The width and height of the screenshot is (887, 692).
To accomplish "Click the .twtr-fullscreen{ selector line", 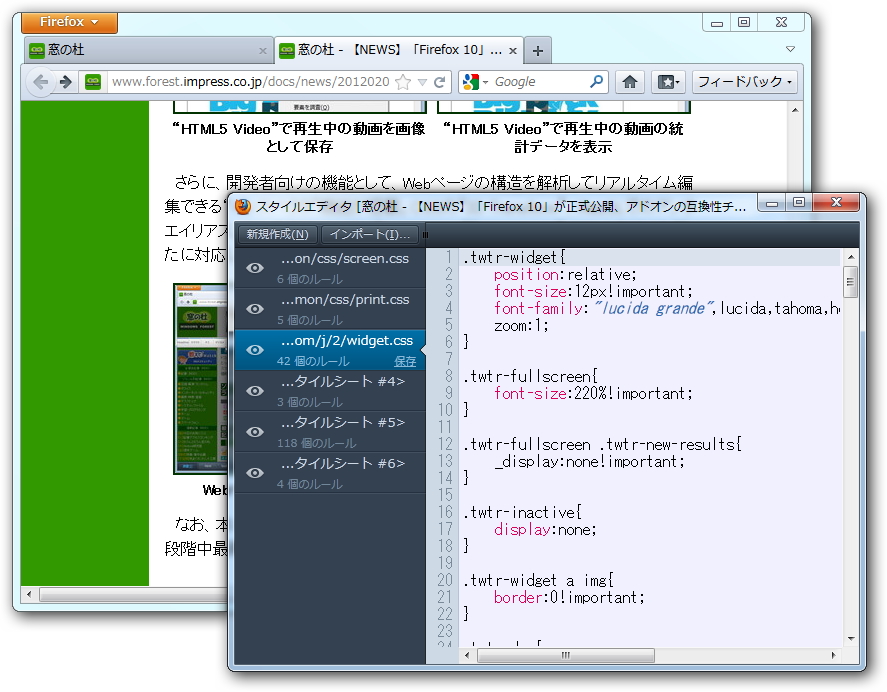I will (530, 376).
